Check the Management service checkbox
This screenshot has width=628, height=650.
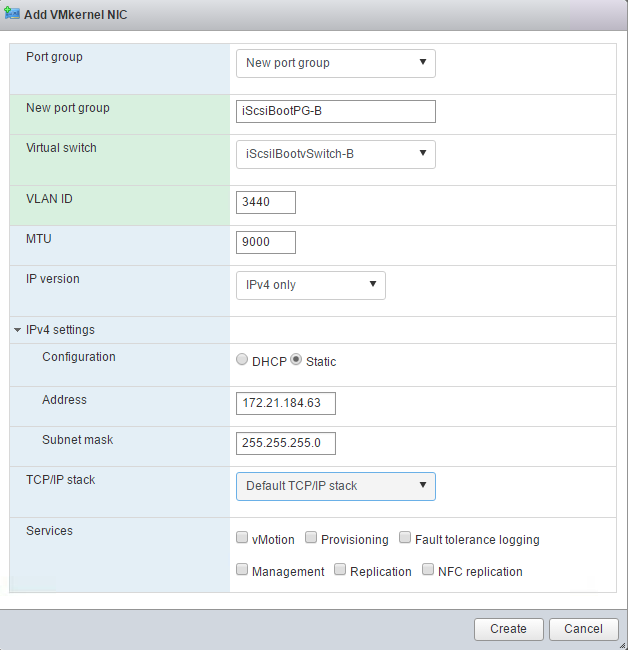click(242, 570)
